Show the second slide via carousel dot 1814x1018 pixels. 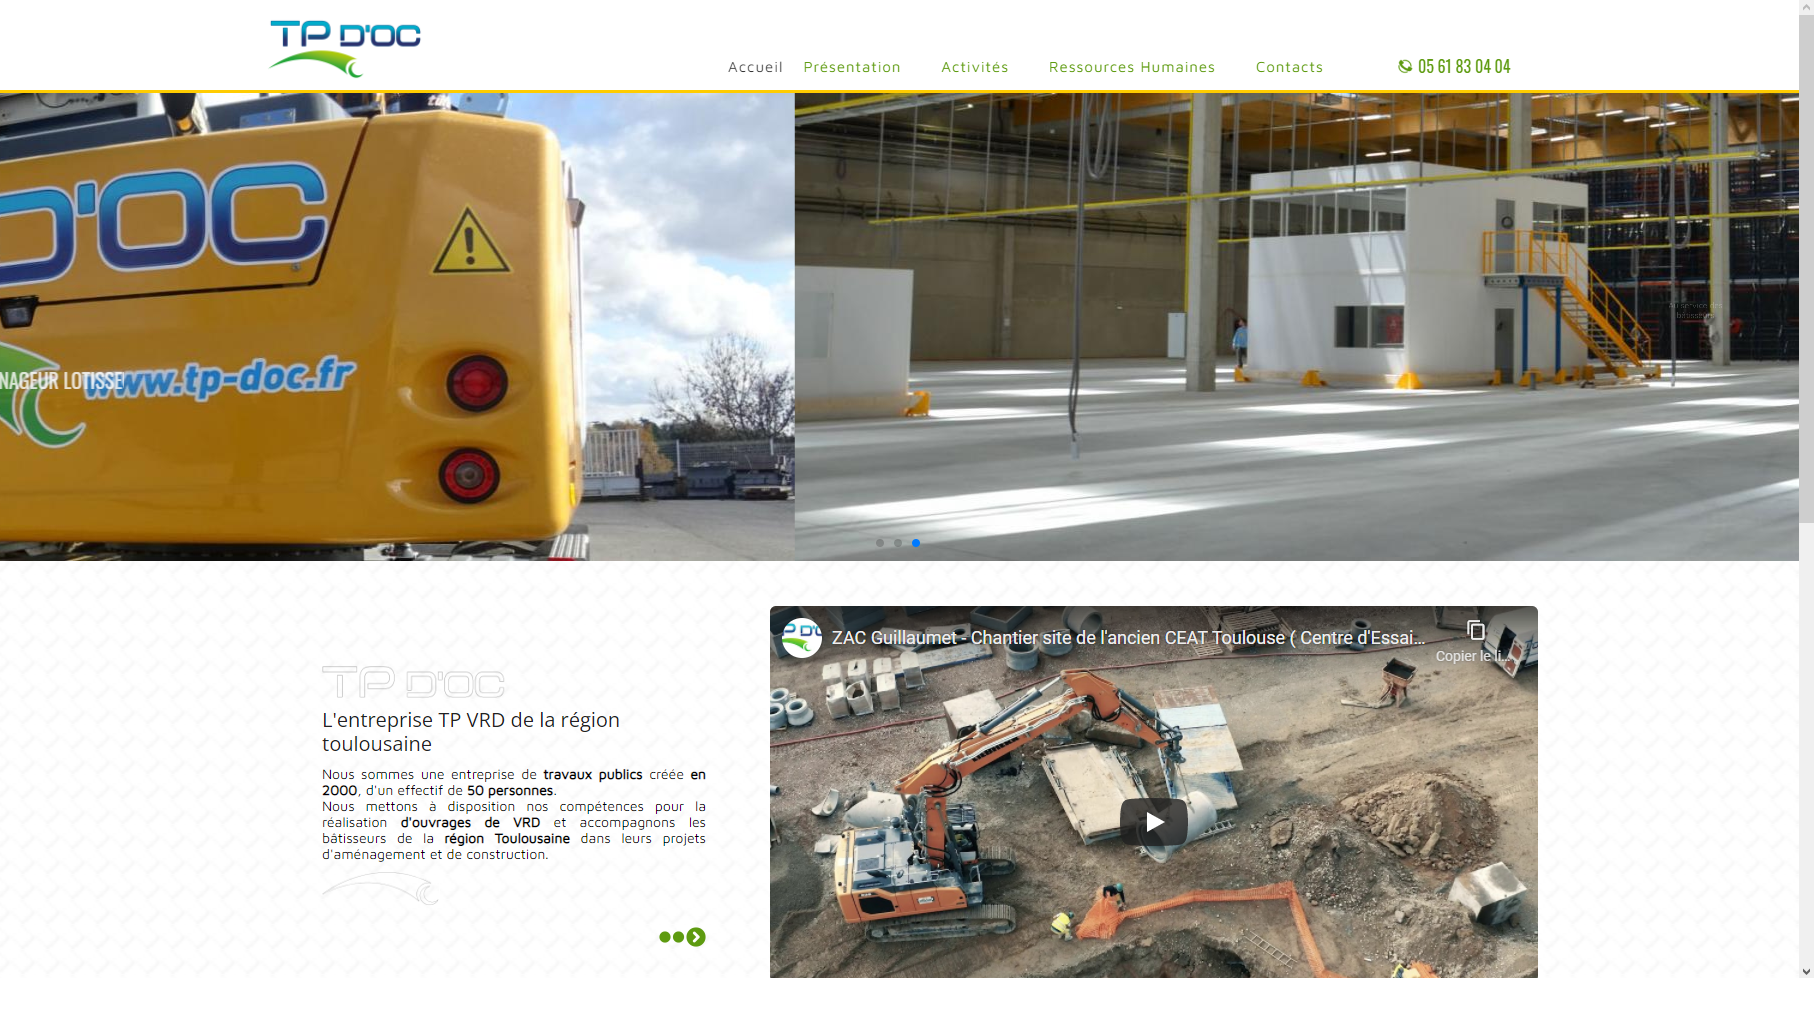tap(898, 543)
